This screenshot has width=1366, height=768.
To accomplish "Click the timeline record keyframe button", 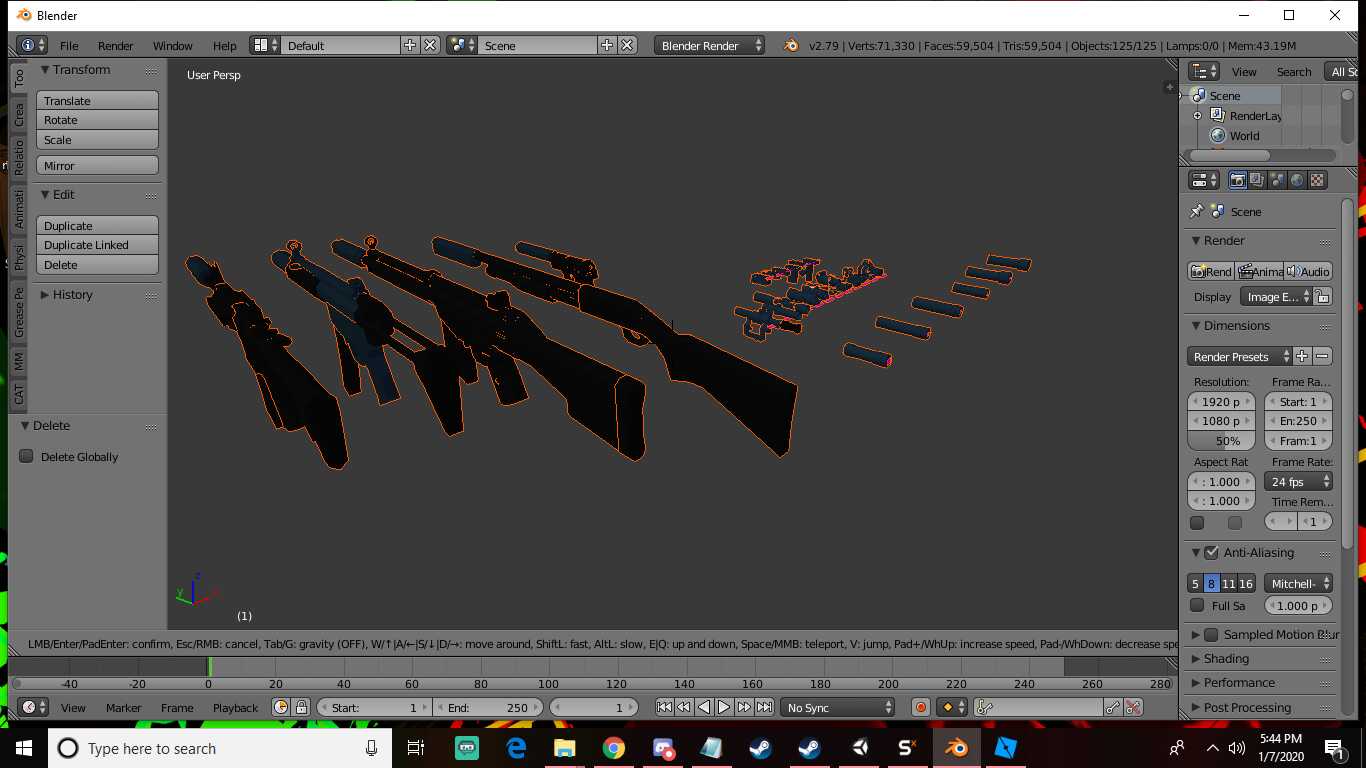I will [921, 707].
